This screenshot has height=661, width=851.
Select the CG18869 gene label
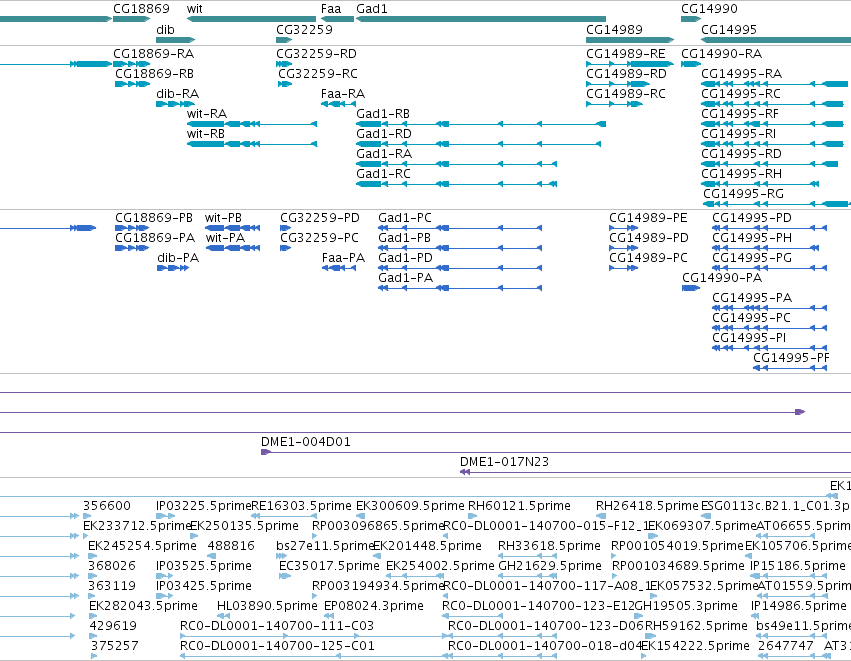pyautogui.click(x=141, y=9)
